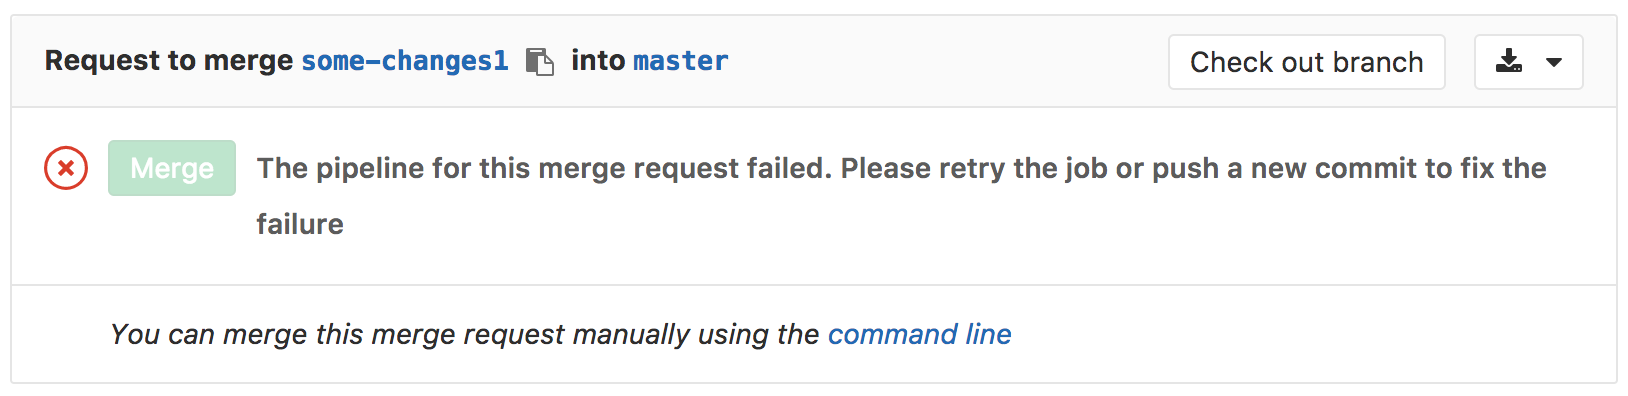Click the 'Request to merge' heading text
The image size is (1628, 396).
pyautogui.click(x=169, y=61)
